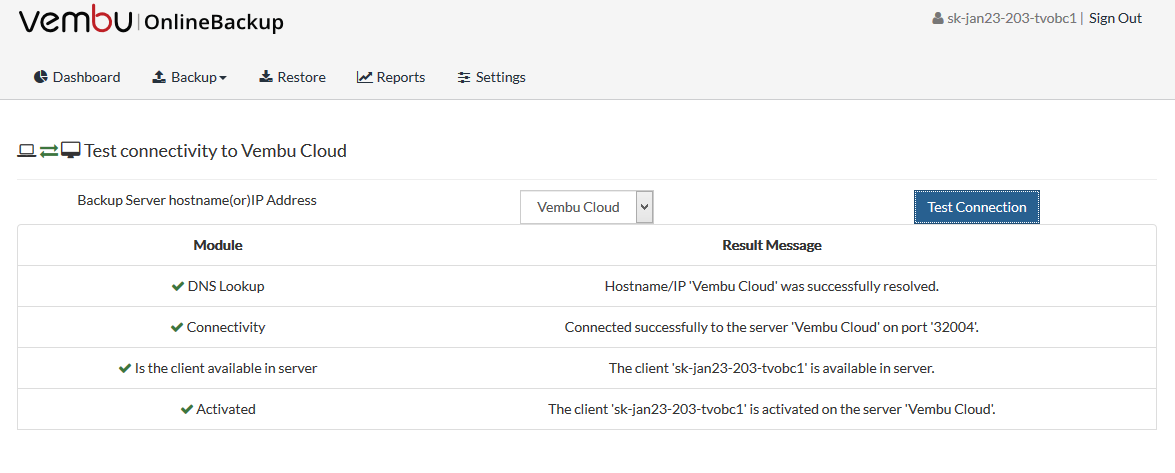Click the Module column header
The height and width of the screenshot is (473, 1175).
pos(218,245)
